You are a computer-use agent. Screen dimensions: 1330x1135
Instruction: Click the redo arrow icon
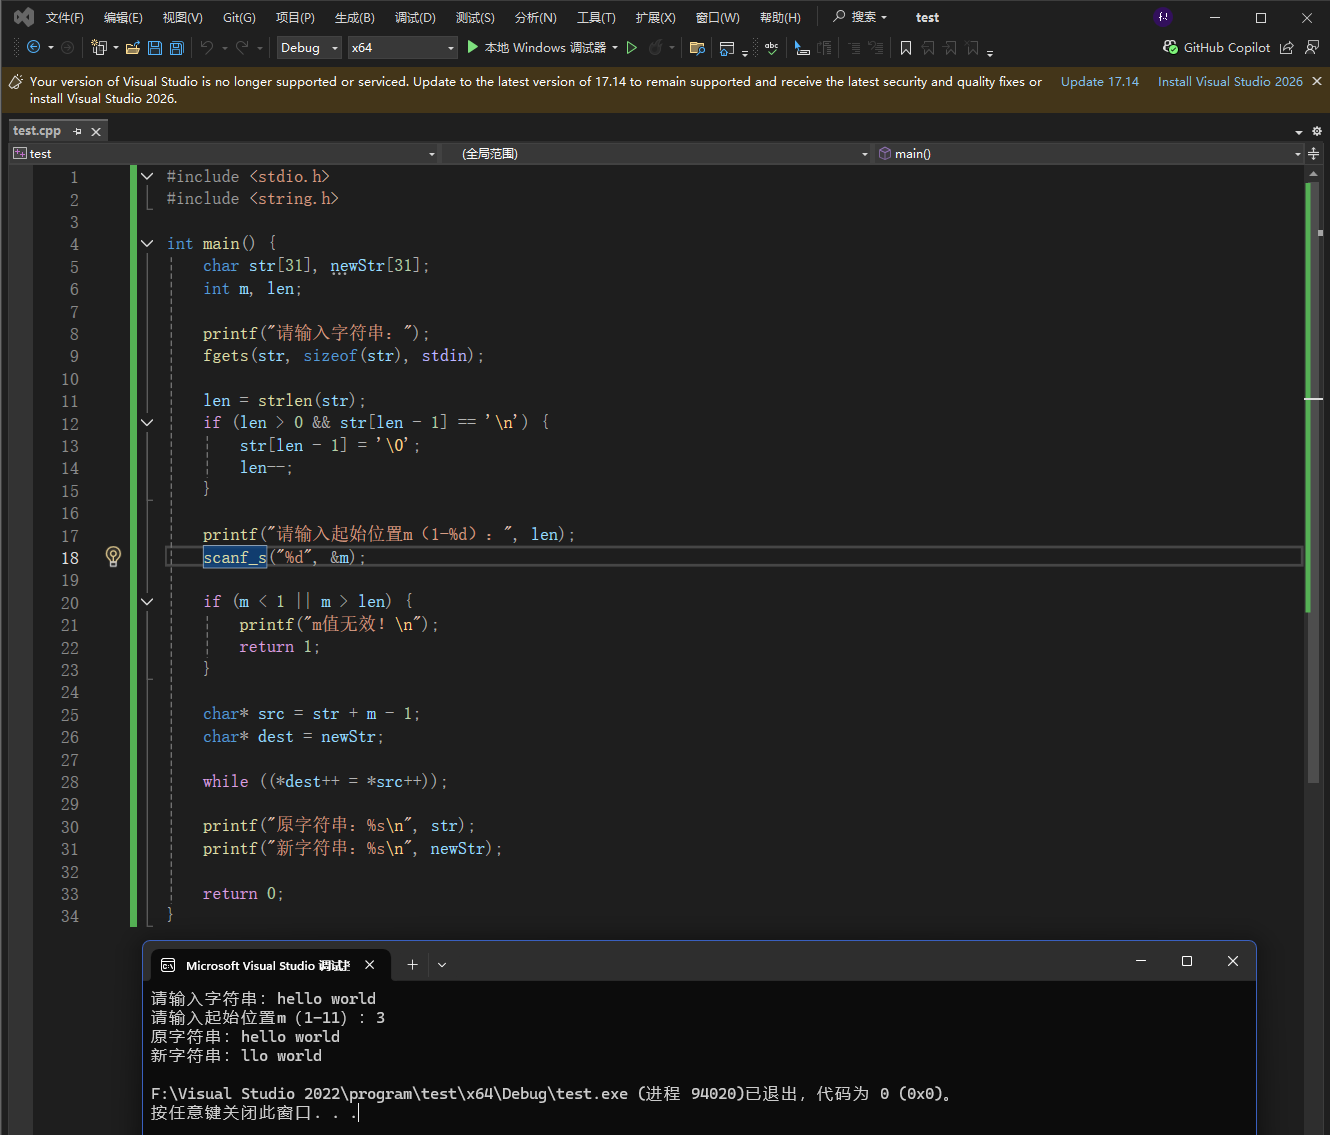tap(243, 47)
